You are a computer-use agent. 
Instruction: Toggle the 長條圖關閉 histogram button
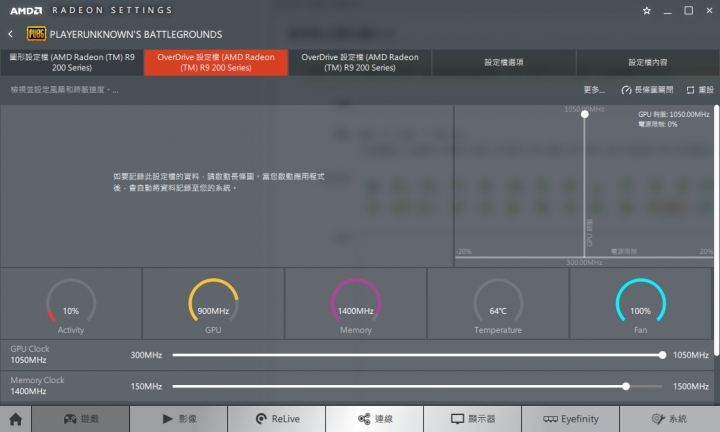pos(647,90)
